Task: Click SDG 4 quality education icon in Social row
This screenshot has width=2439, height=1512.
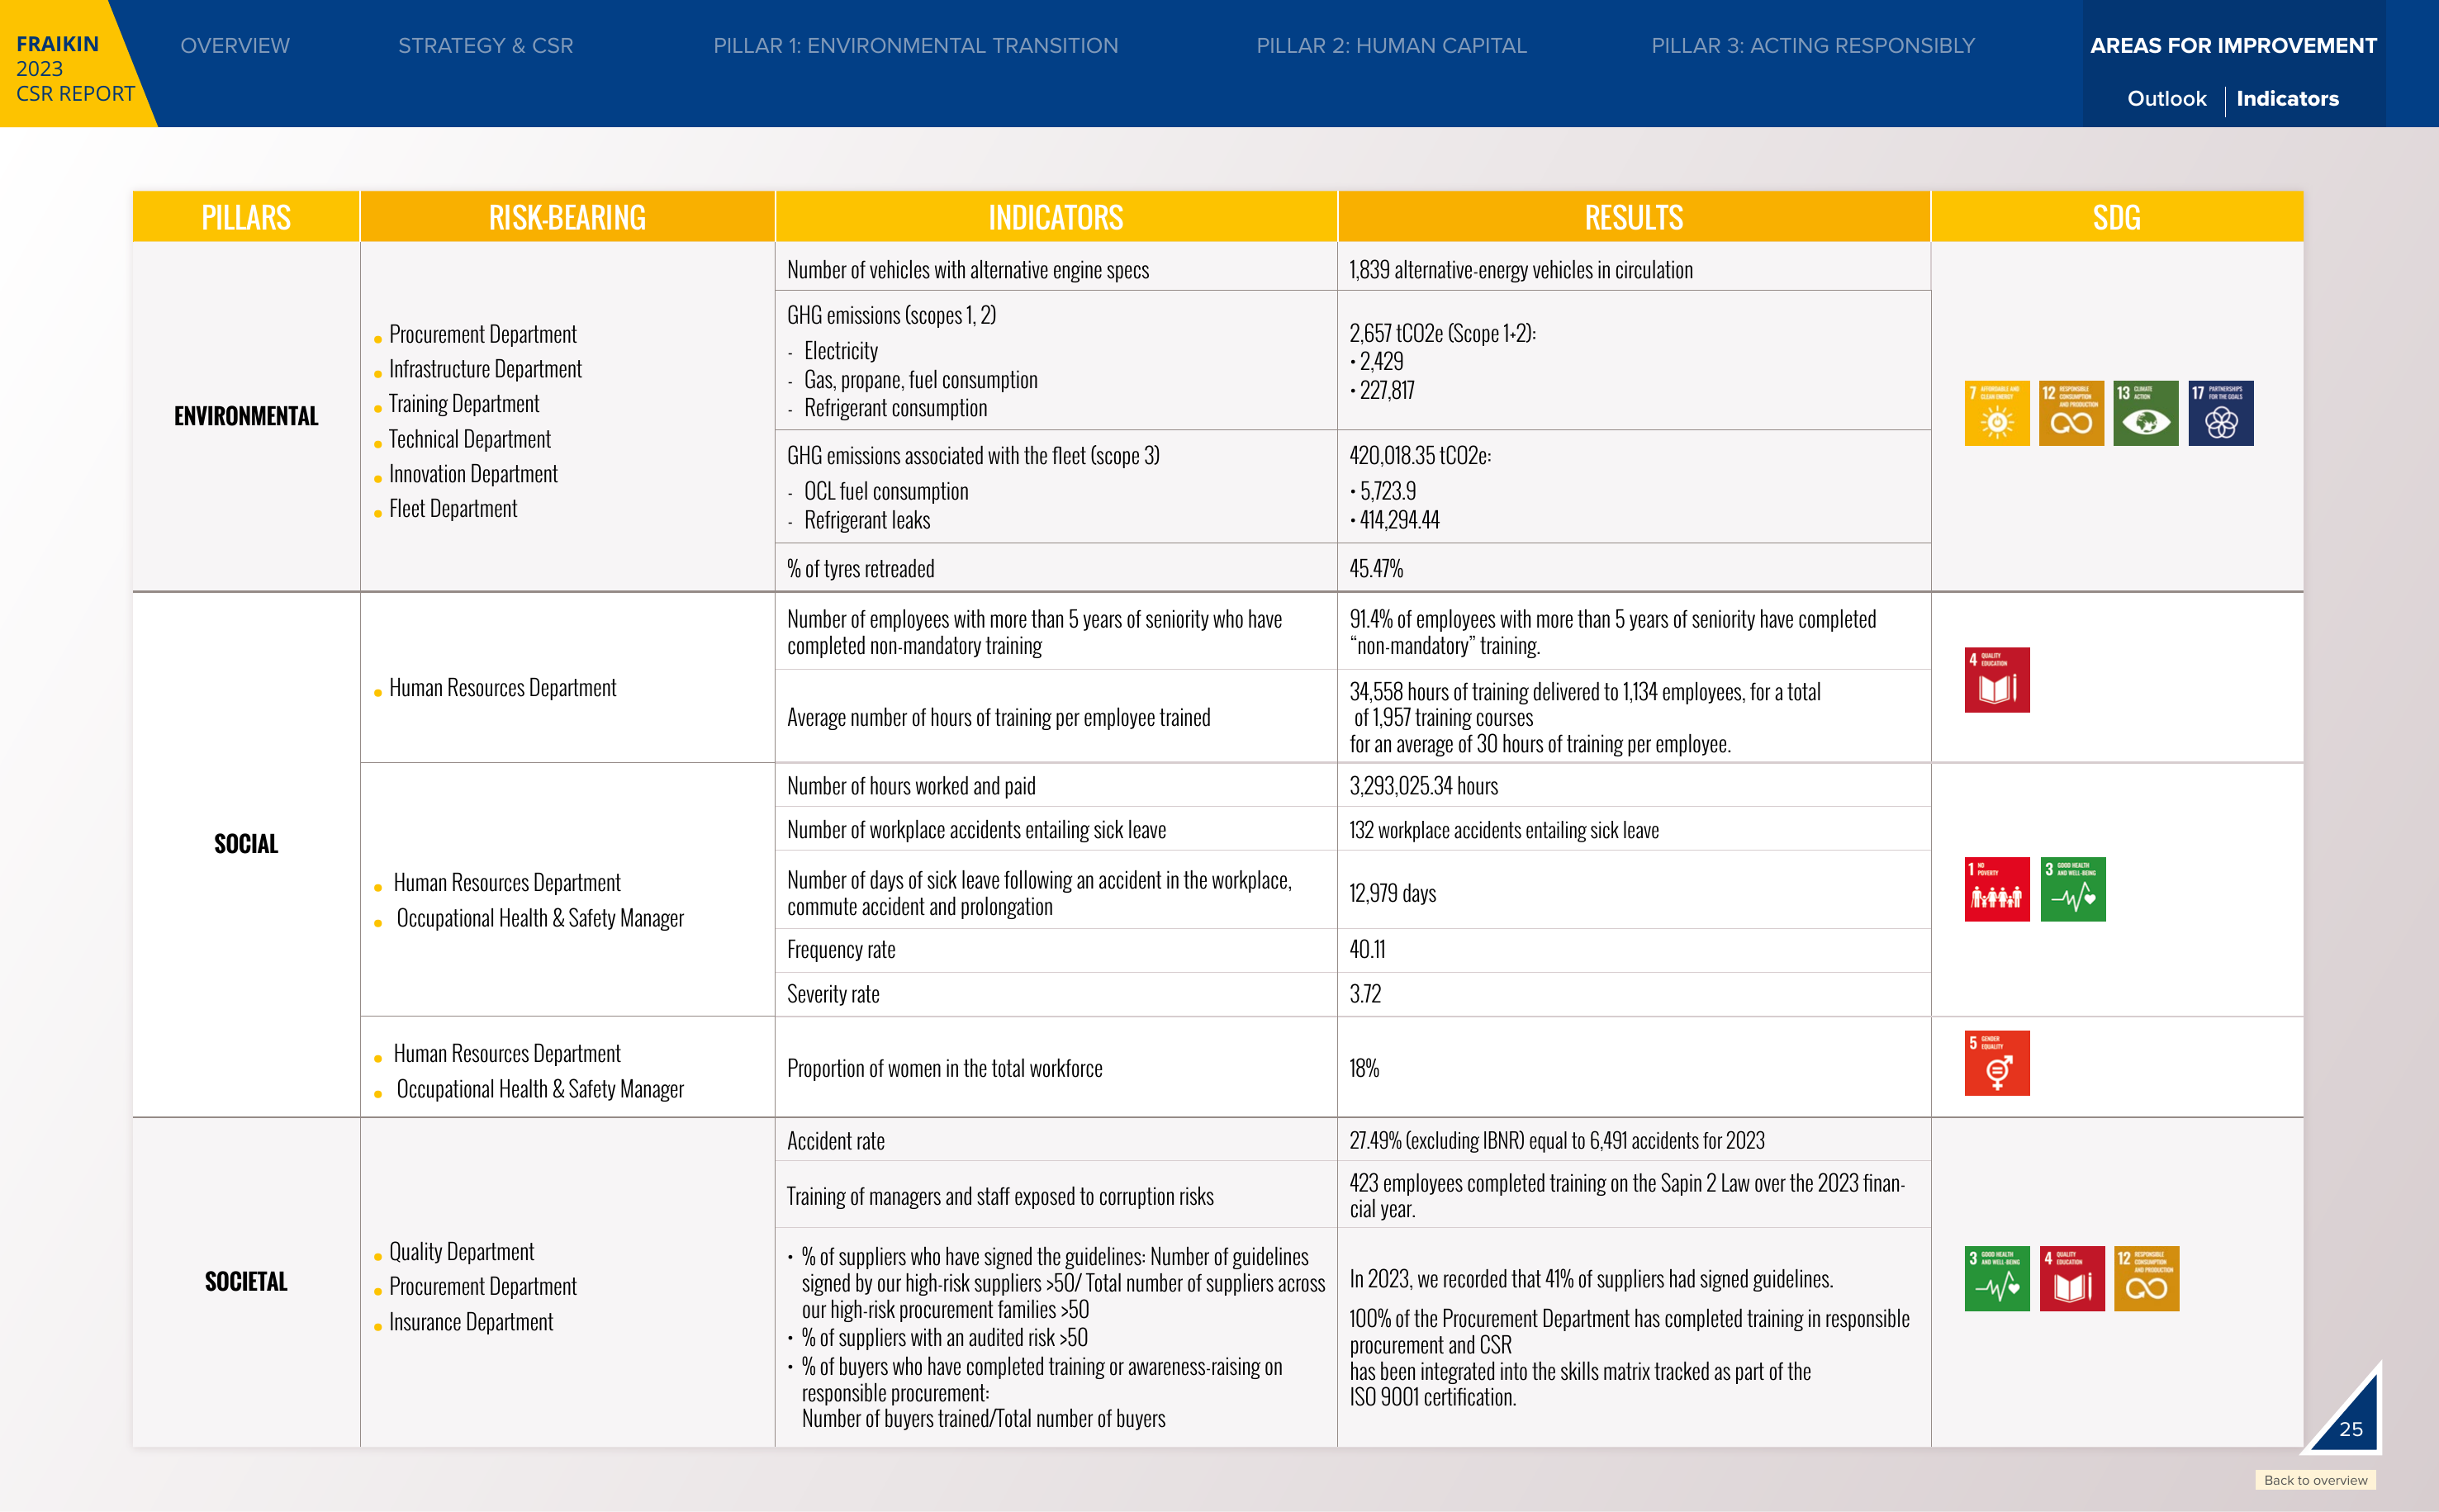Action: (1996, 680)
